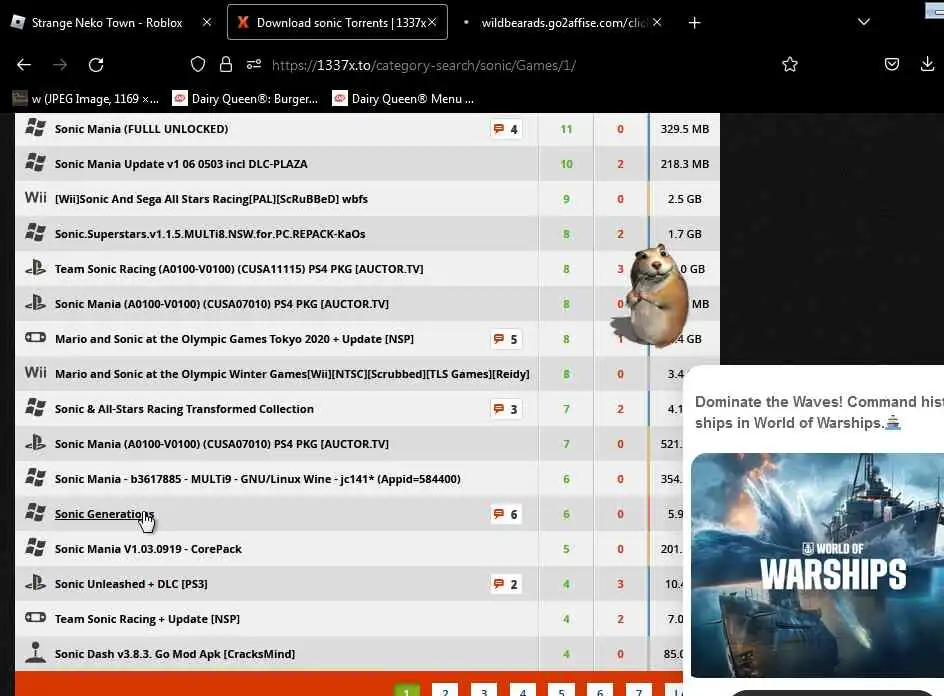The image size is (944, 696).
Task: Click the World of Warships ad image
Action: (x=818, y=565)
